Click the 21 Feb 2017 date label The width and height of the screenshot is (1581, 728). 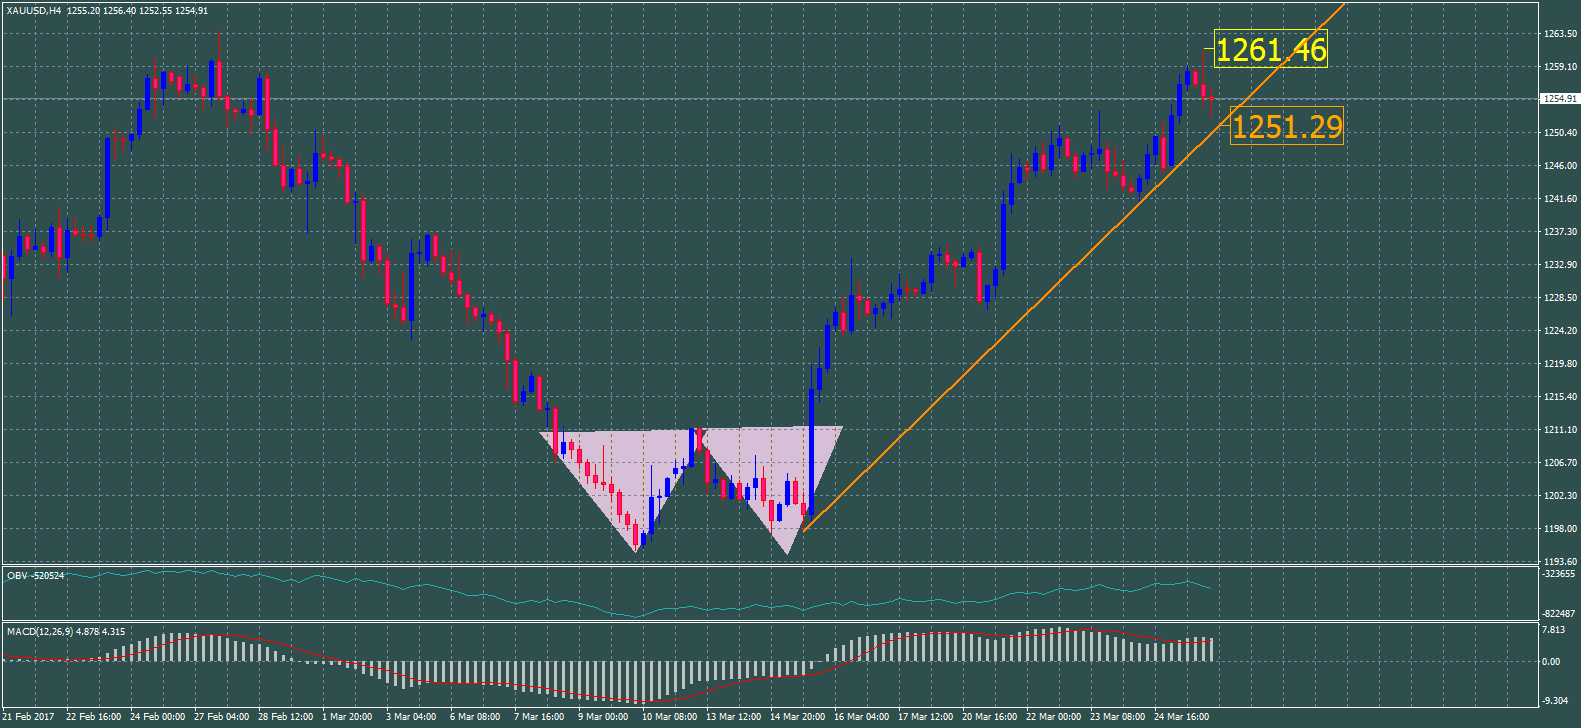[29, 717]
